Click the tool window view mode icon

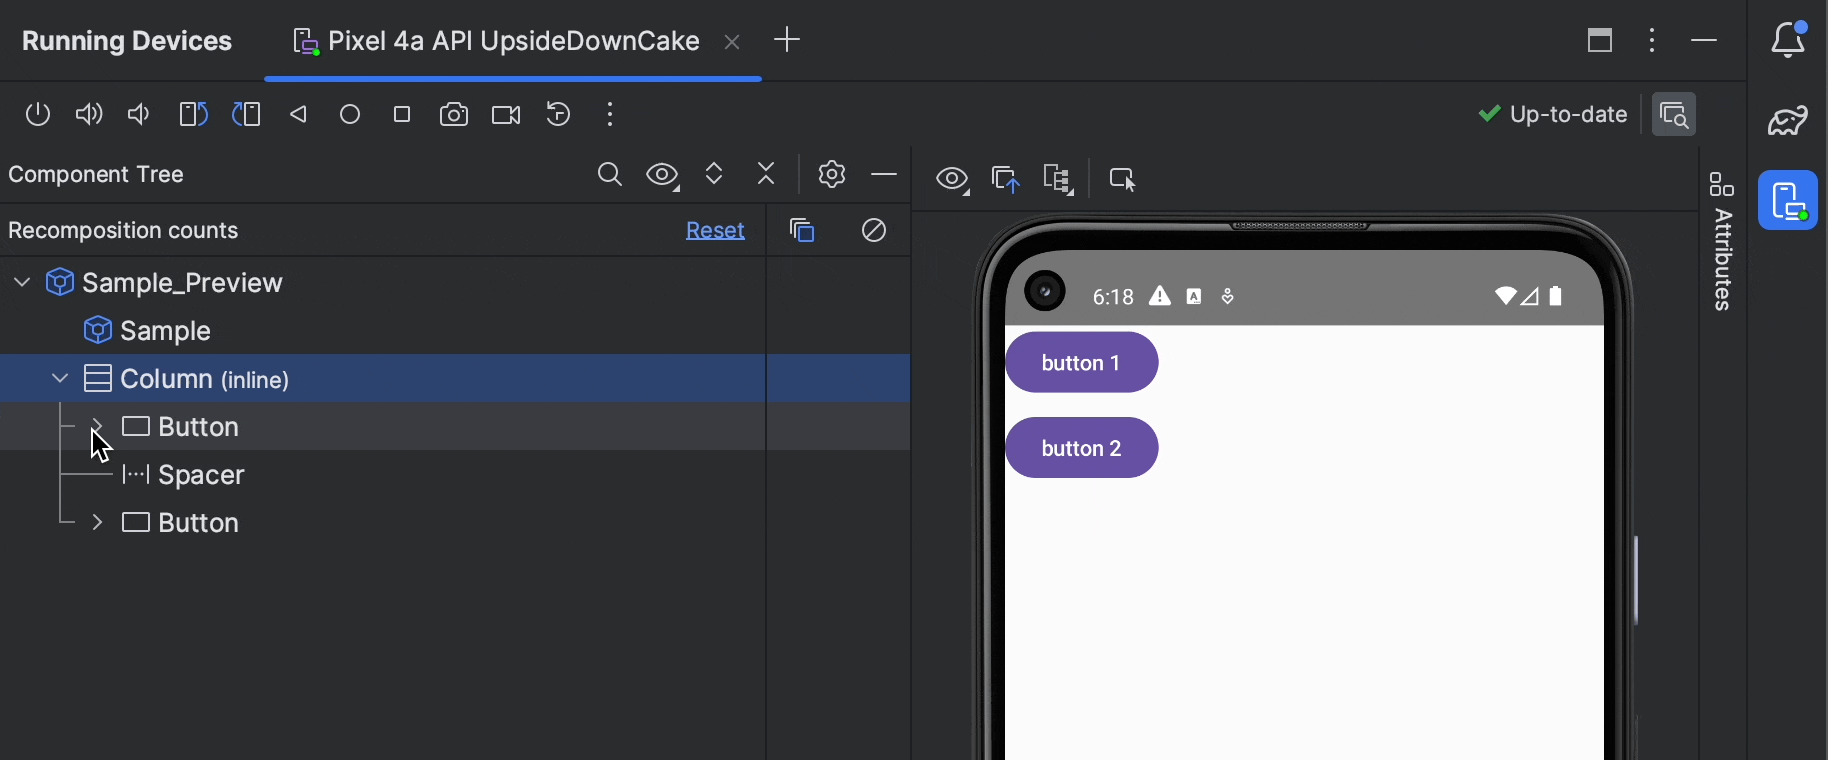(1600, 40)
